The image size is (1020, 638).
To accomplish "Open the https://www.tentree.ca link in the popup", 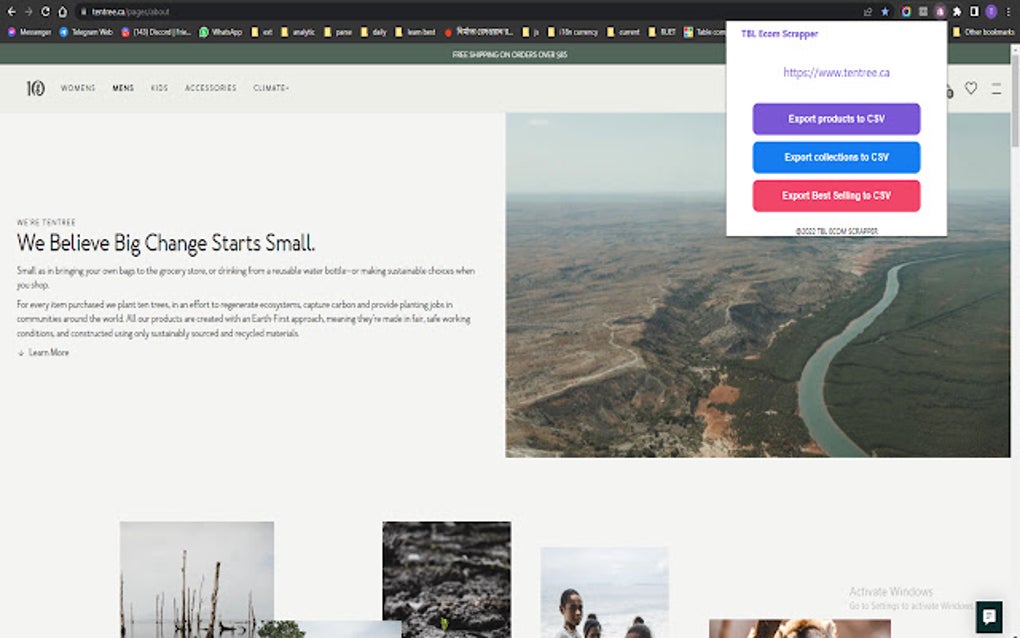I will (836, 72).
